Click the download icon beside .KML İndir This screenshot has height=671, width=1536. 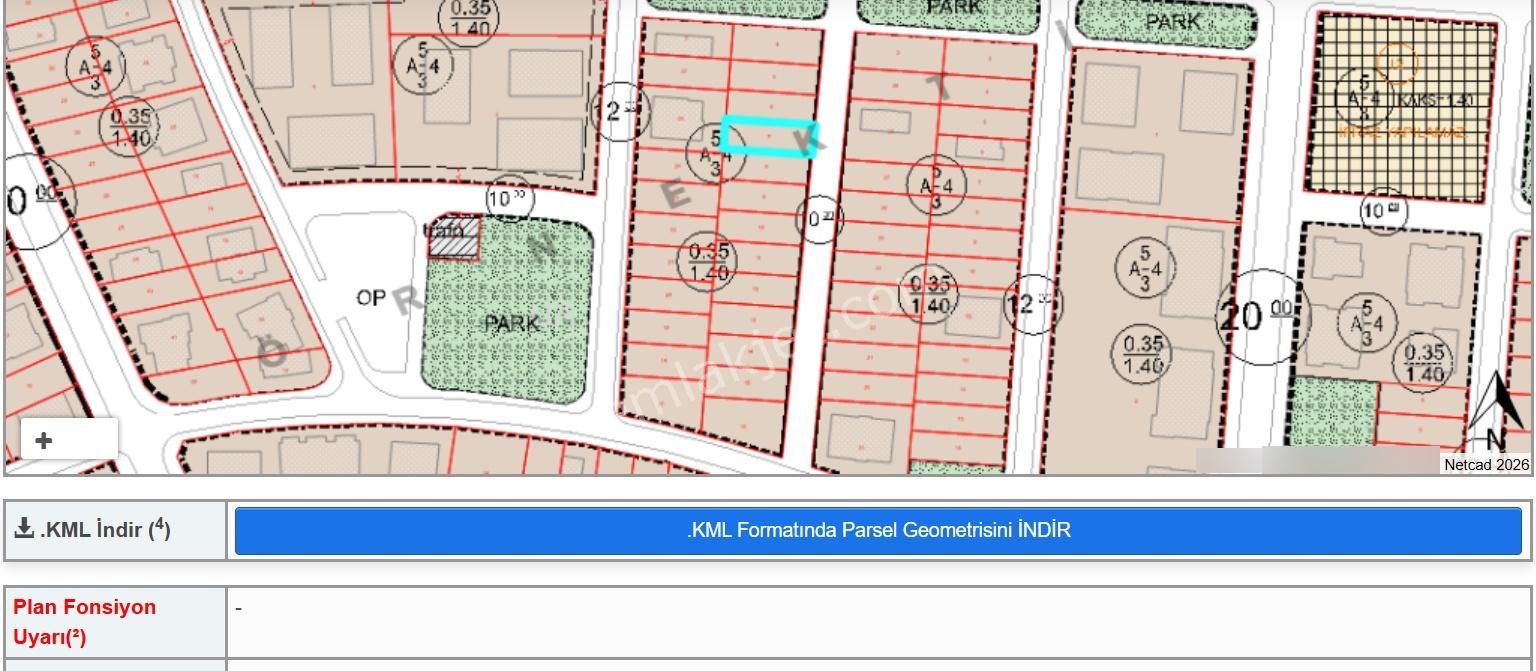[24, 528]
